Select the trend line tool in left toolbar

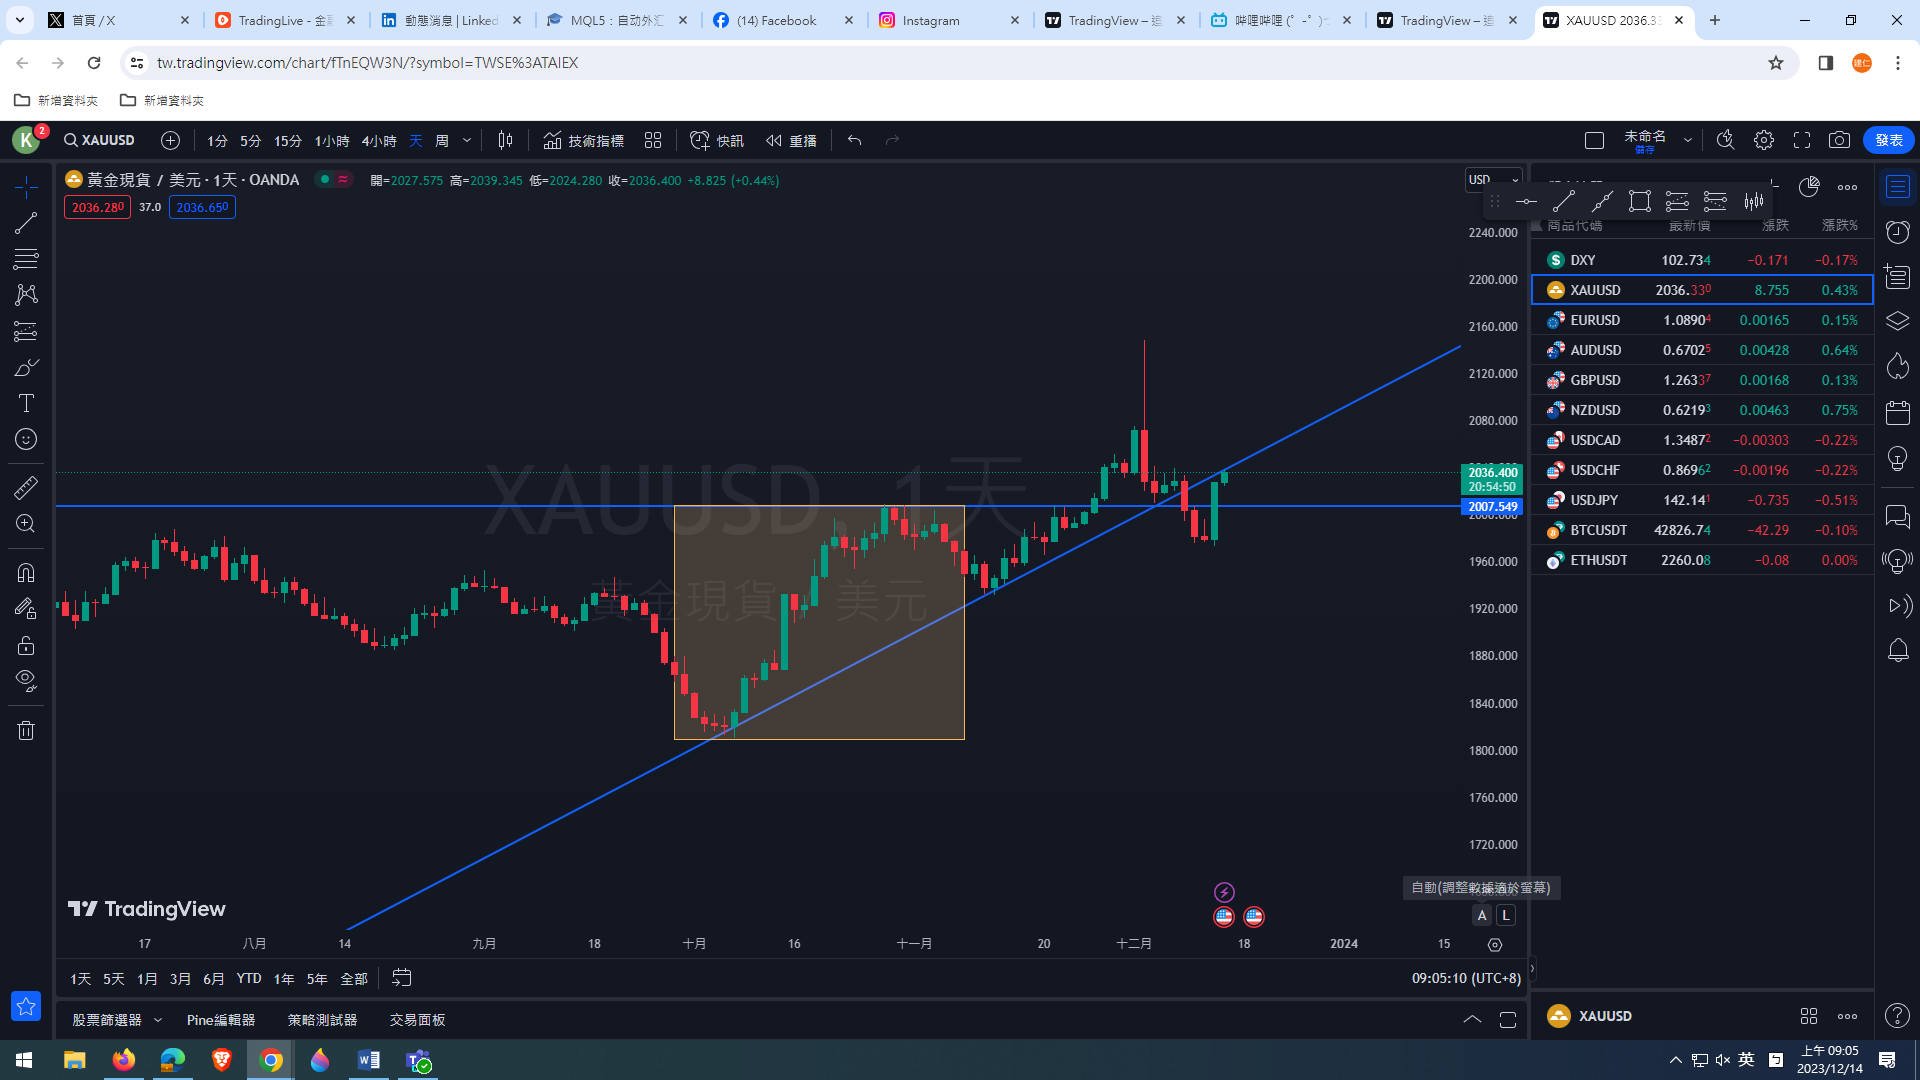coord(26,223)
